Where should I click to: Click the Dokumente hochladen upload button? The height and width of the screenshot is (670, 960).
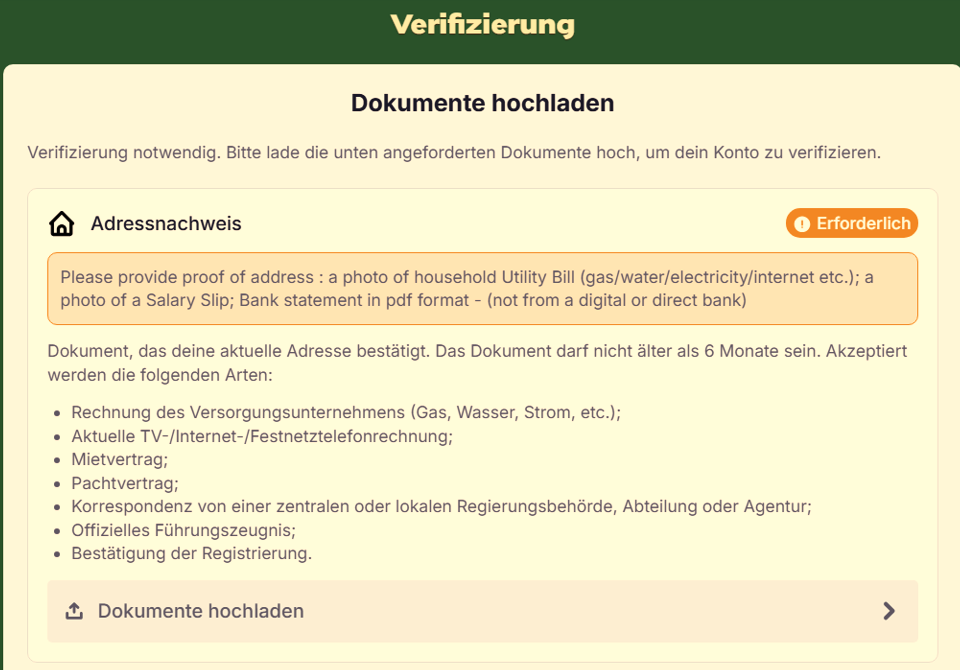(482, 611)
